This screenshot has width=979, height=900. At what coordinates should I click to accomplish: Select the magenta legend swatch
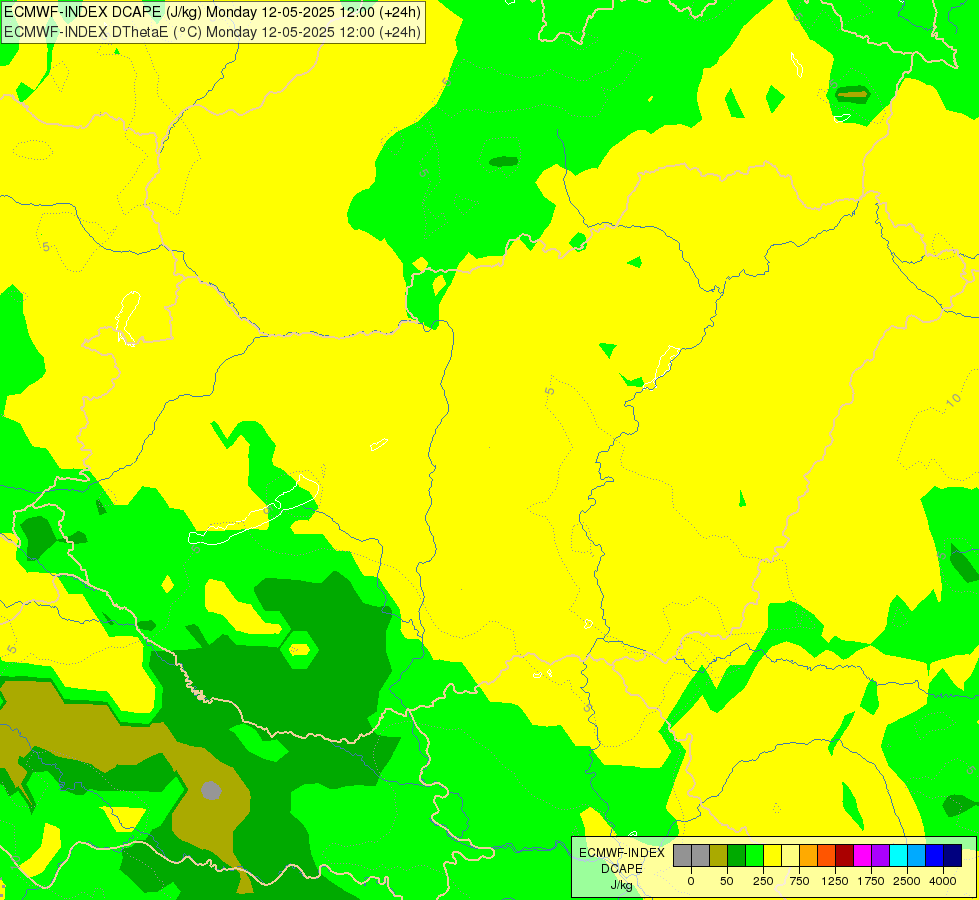[862, 855]
